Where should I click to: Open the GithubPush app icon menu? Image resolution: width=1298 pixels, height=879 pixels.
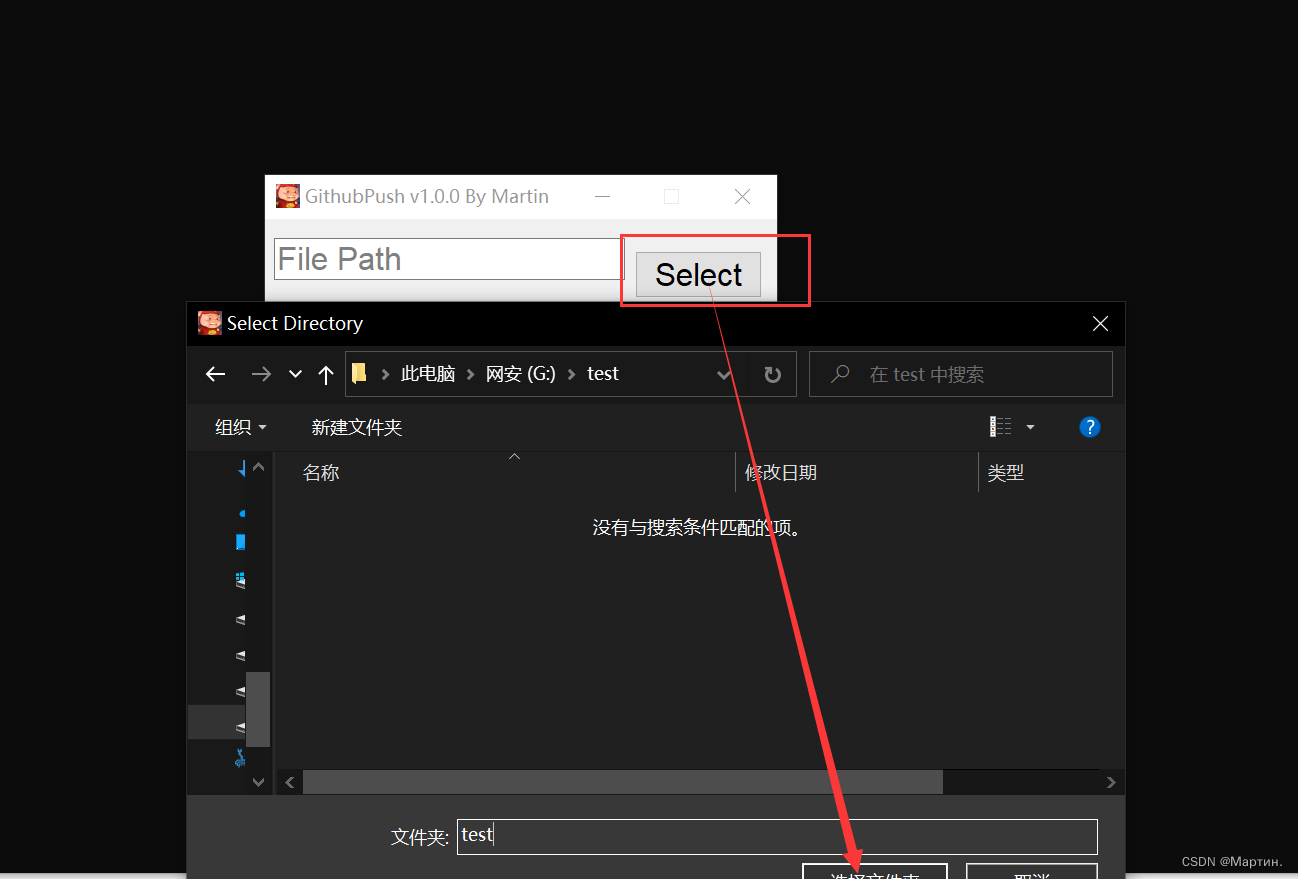(x=286, y=196)
